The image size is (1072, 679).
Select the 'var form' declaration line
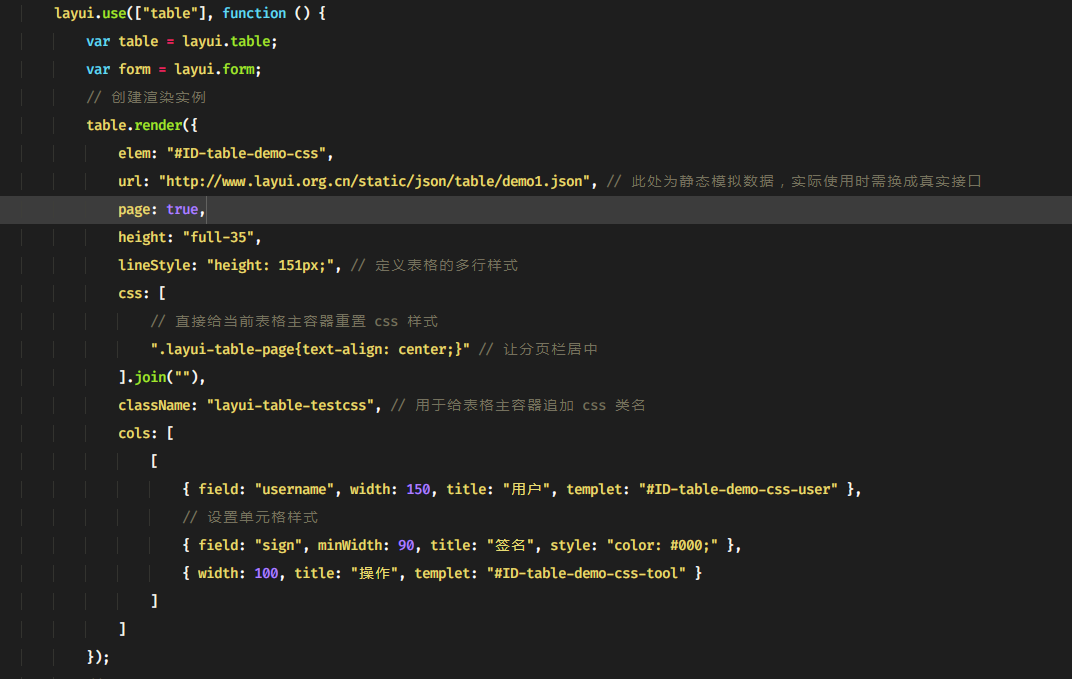[x=174, y=69]
